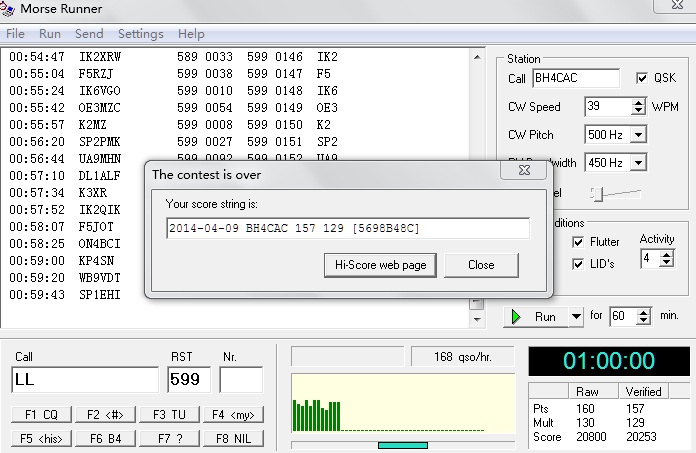Open the Send menu
Image resolution: width=696 pixels, height=453 pixels.
[x=89, y=34]
